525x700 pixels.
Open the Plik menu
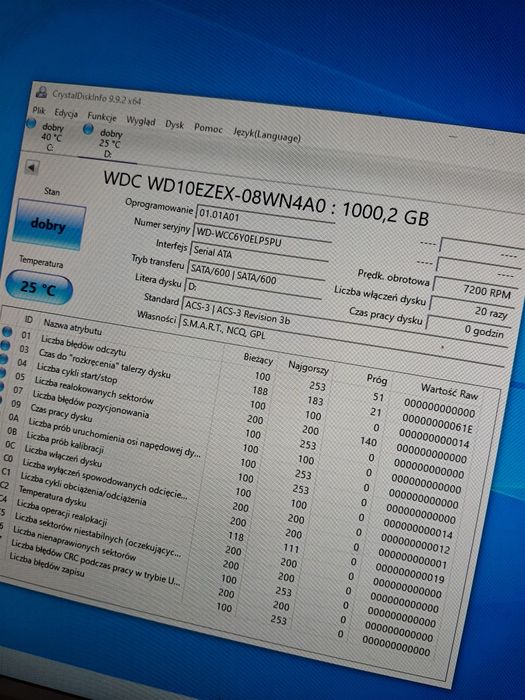(39, 110)
